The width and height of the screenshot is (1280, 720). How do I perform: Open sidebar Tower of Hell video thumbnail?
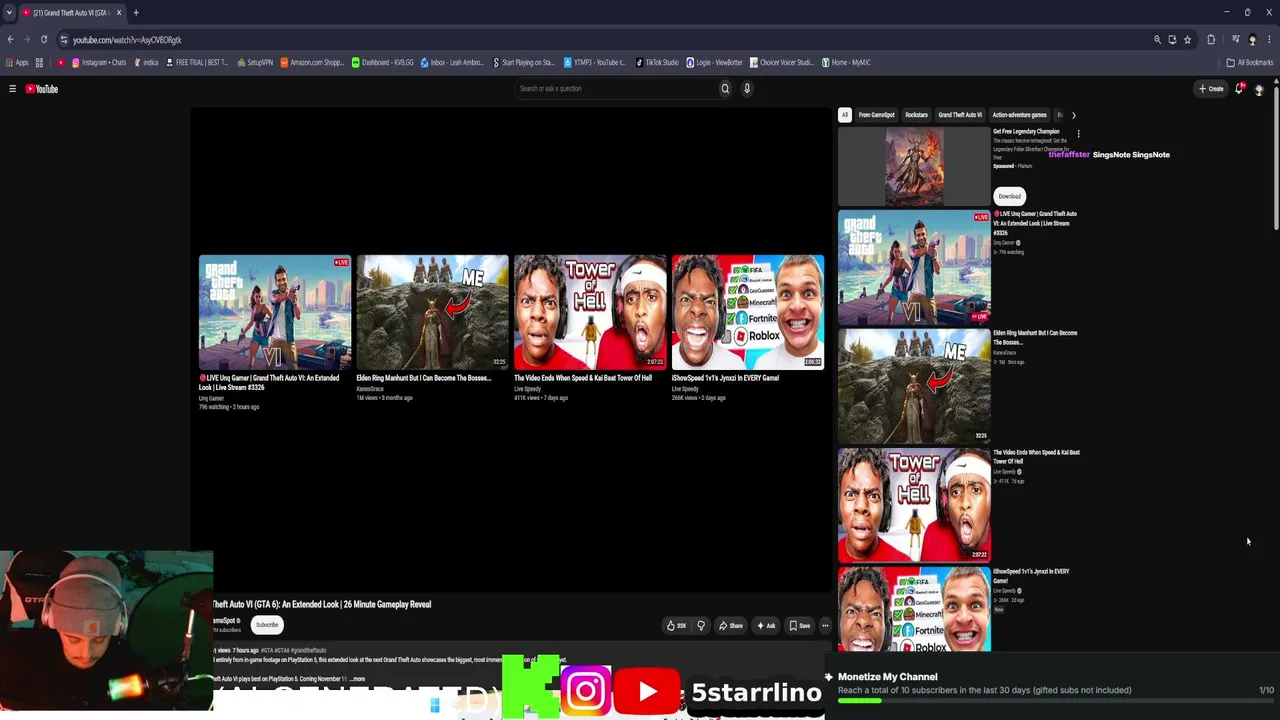[914, 504]
